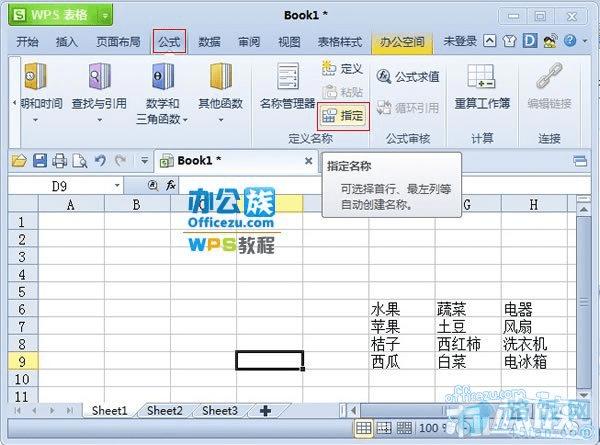Click the 未登录 login link
This screenshot has width=600, height=445.
(460, 41)
